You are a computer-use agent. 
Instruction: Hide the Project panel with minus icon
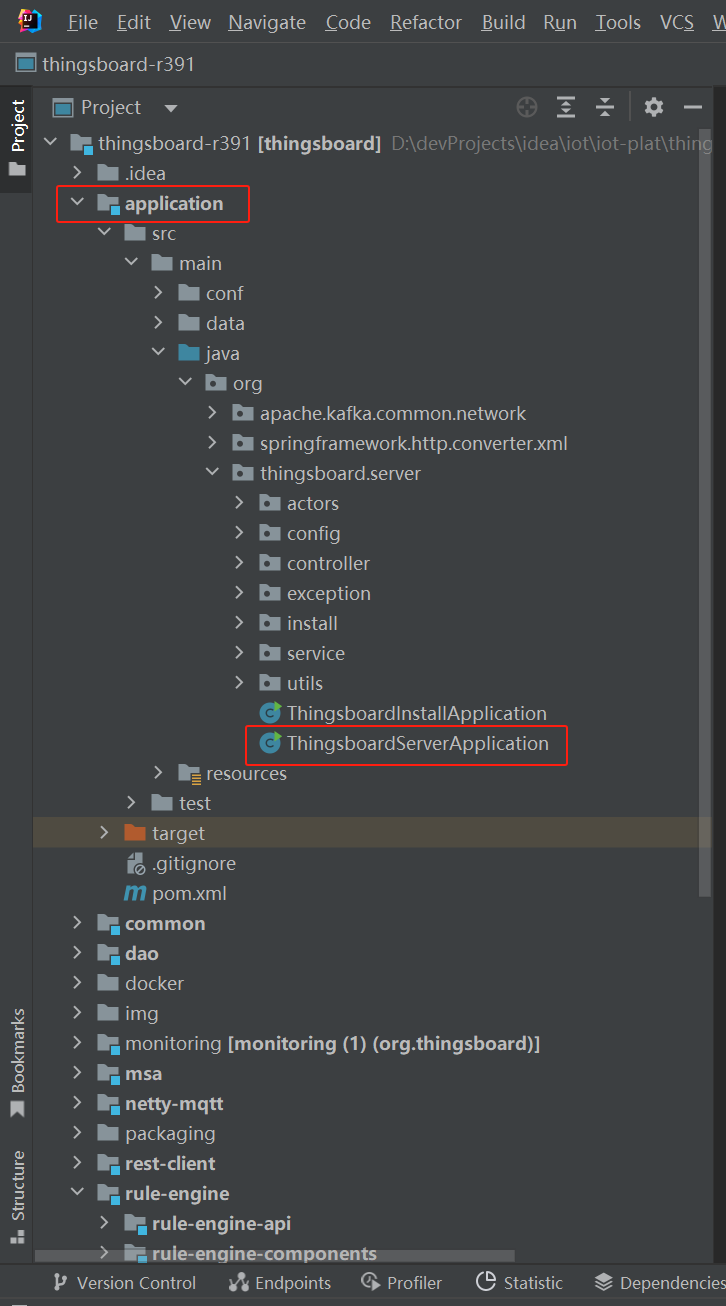click(693, 107)
